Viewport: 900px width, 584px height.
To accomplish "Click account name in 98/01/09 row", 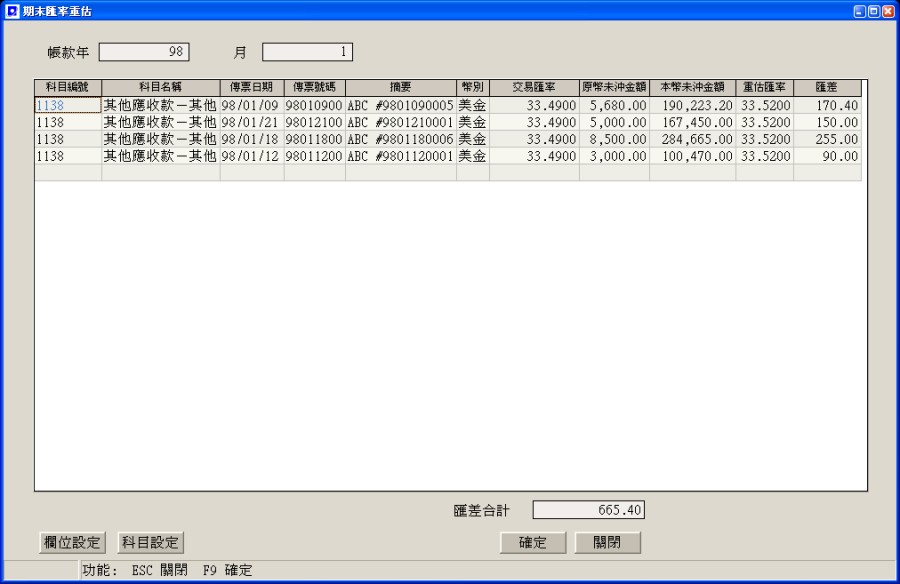I will [x=161, y=106].
